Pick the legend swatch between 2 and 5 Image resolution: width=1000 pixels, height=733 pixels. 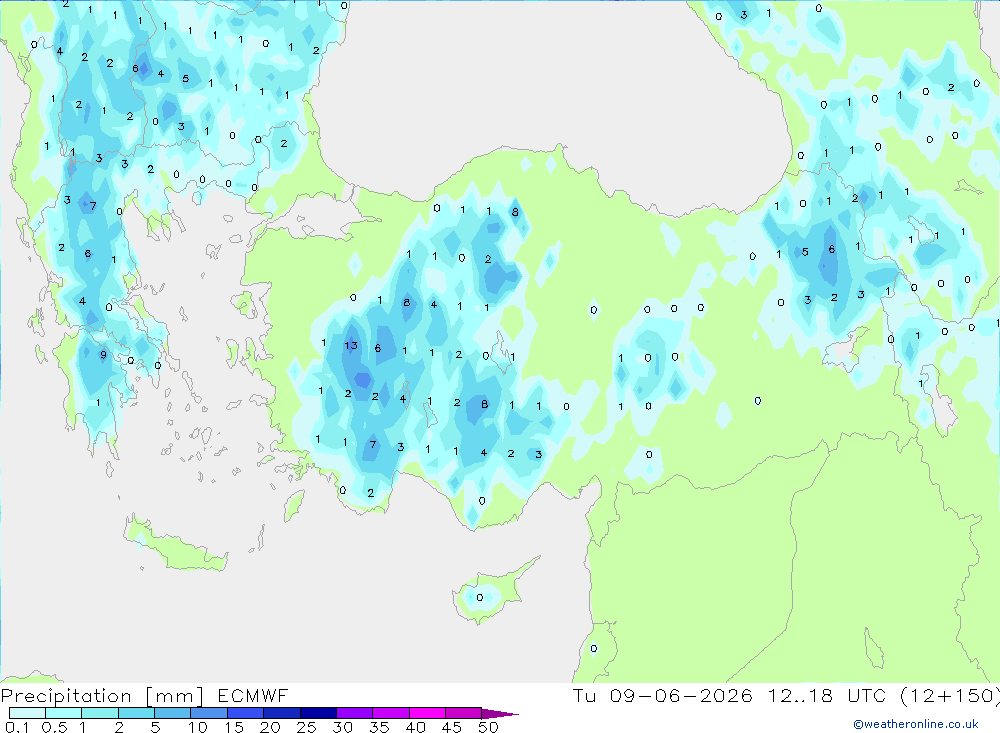[x=136, y=713]
